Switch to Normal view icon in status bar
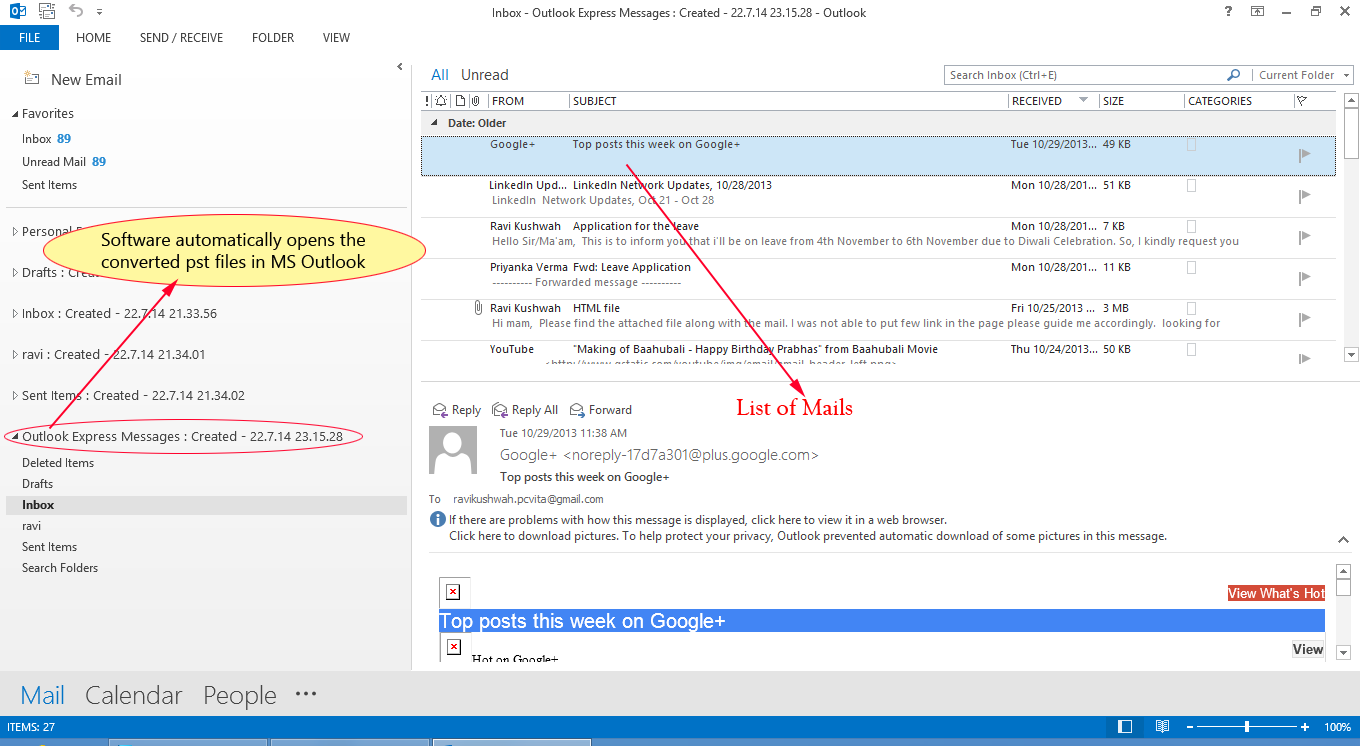 coord(1125,727)
